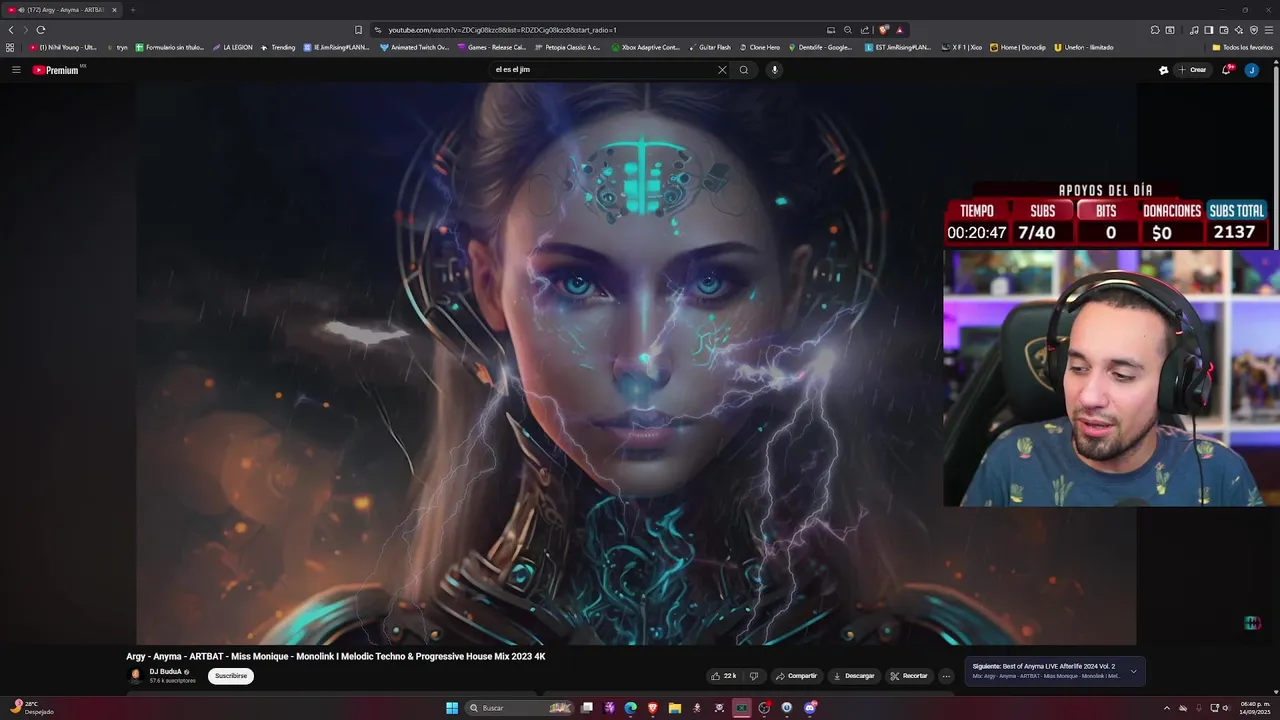Click the Recortar clip button
Viewport: 1280px width, 720px height.
pos(909,676)
